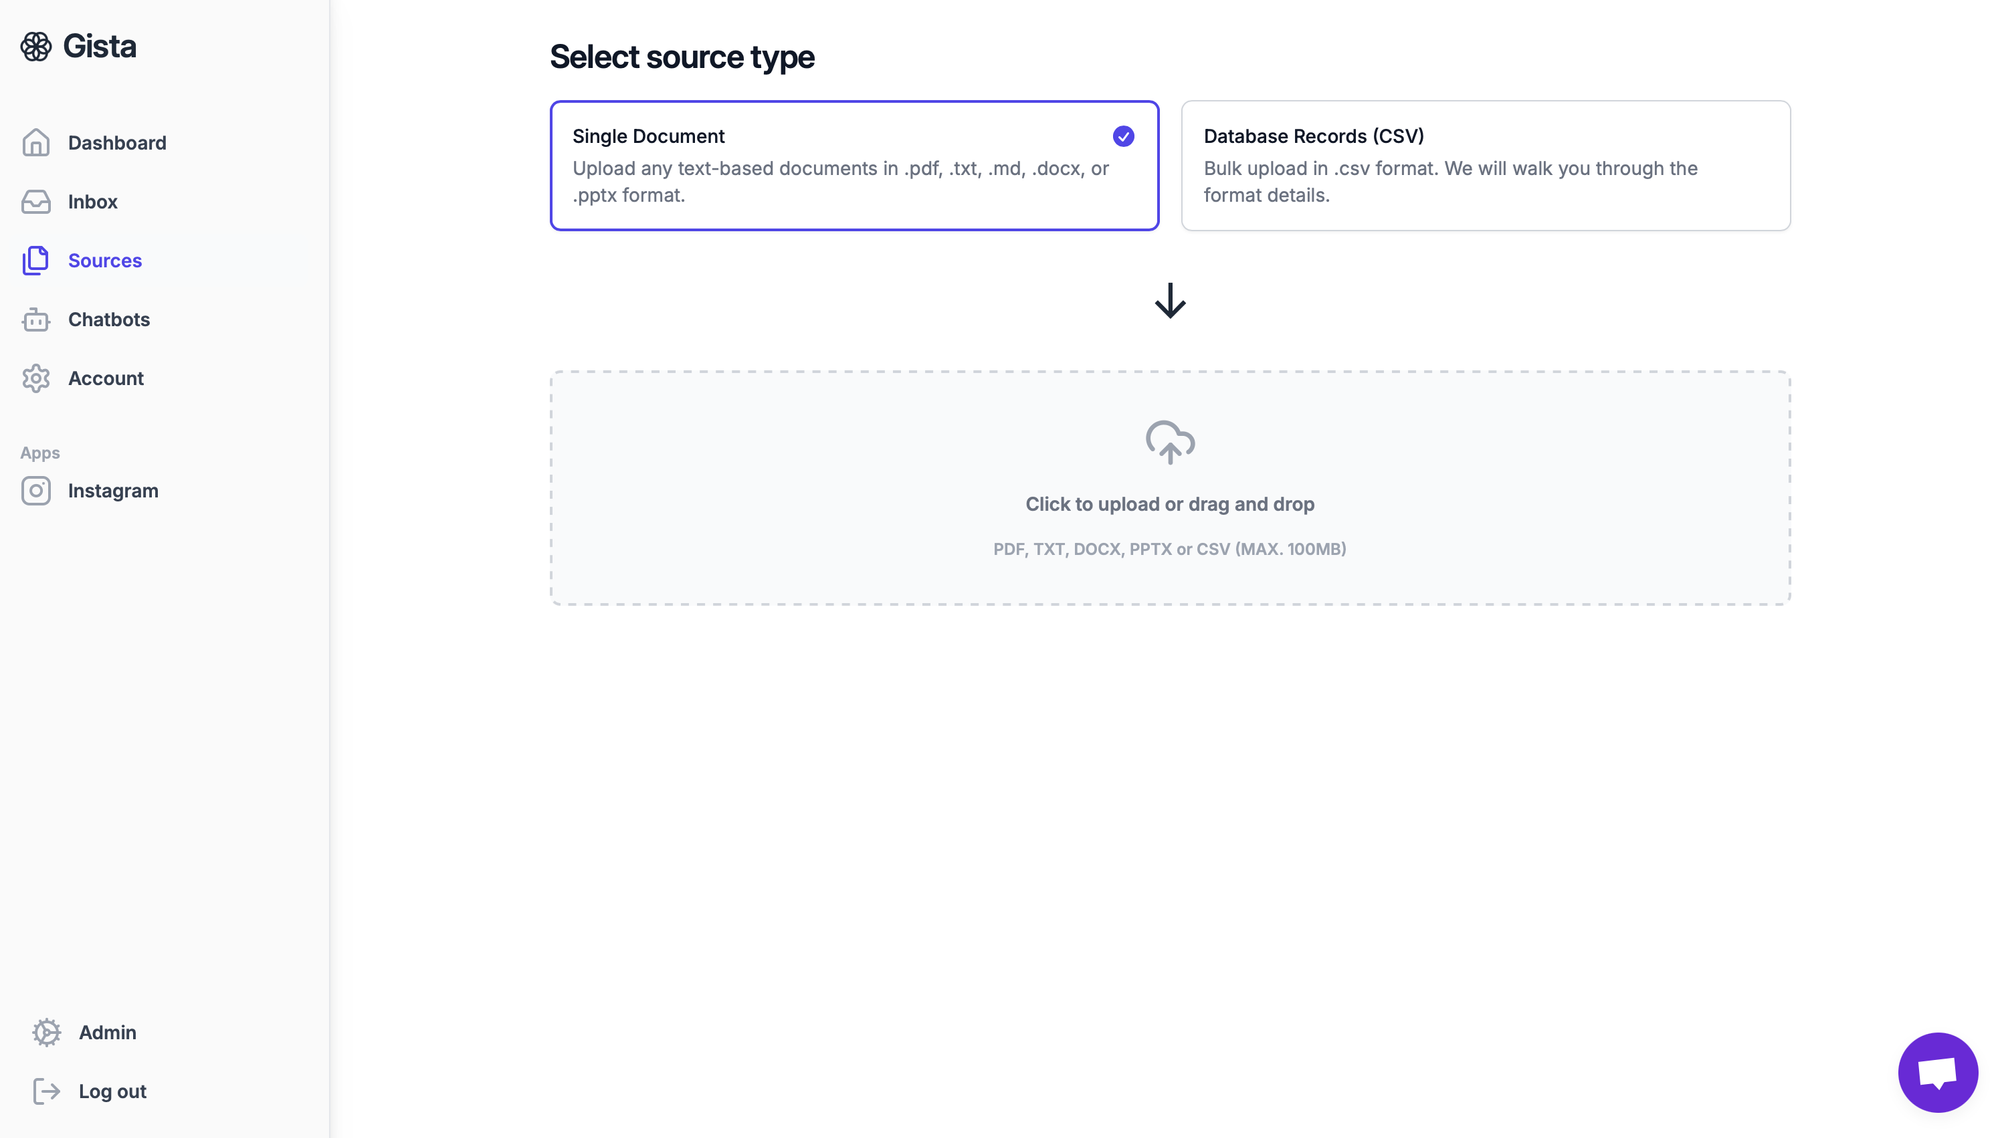Screen dimensions: 2000x1138
Task: Click the Account gear icon
Action: point(36,379)
